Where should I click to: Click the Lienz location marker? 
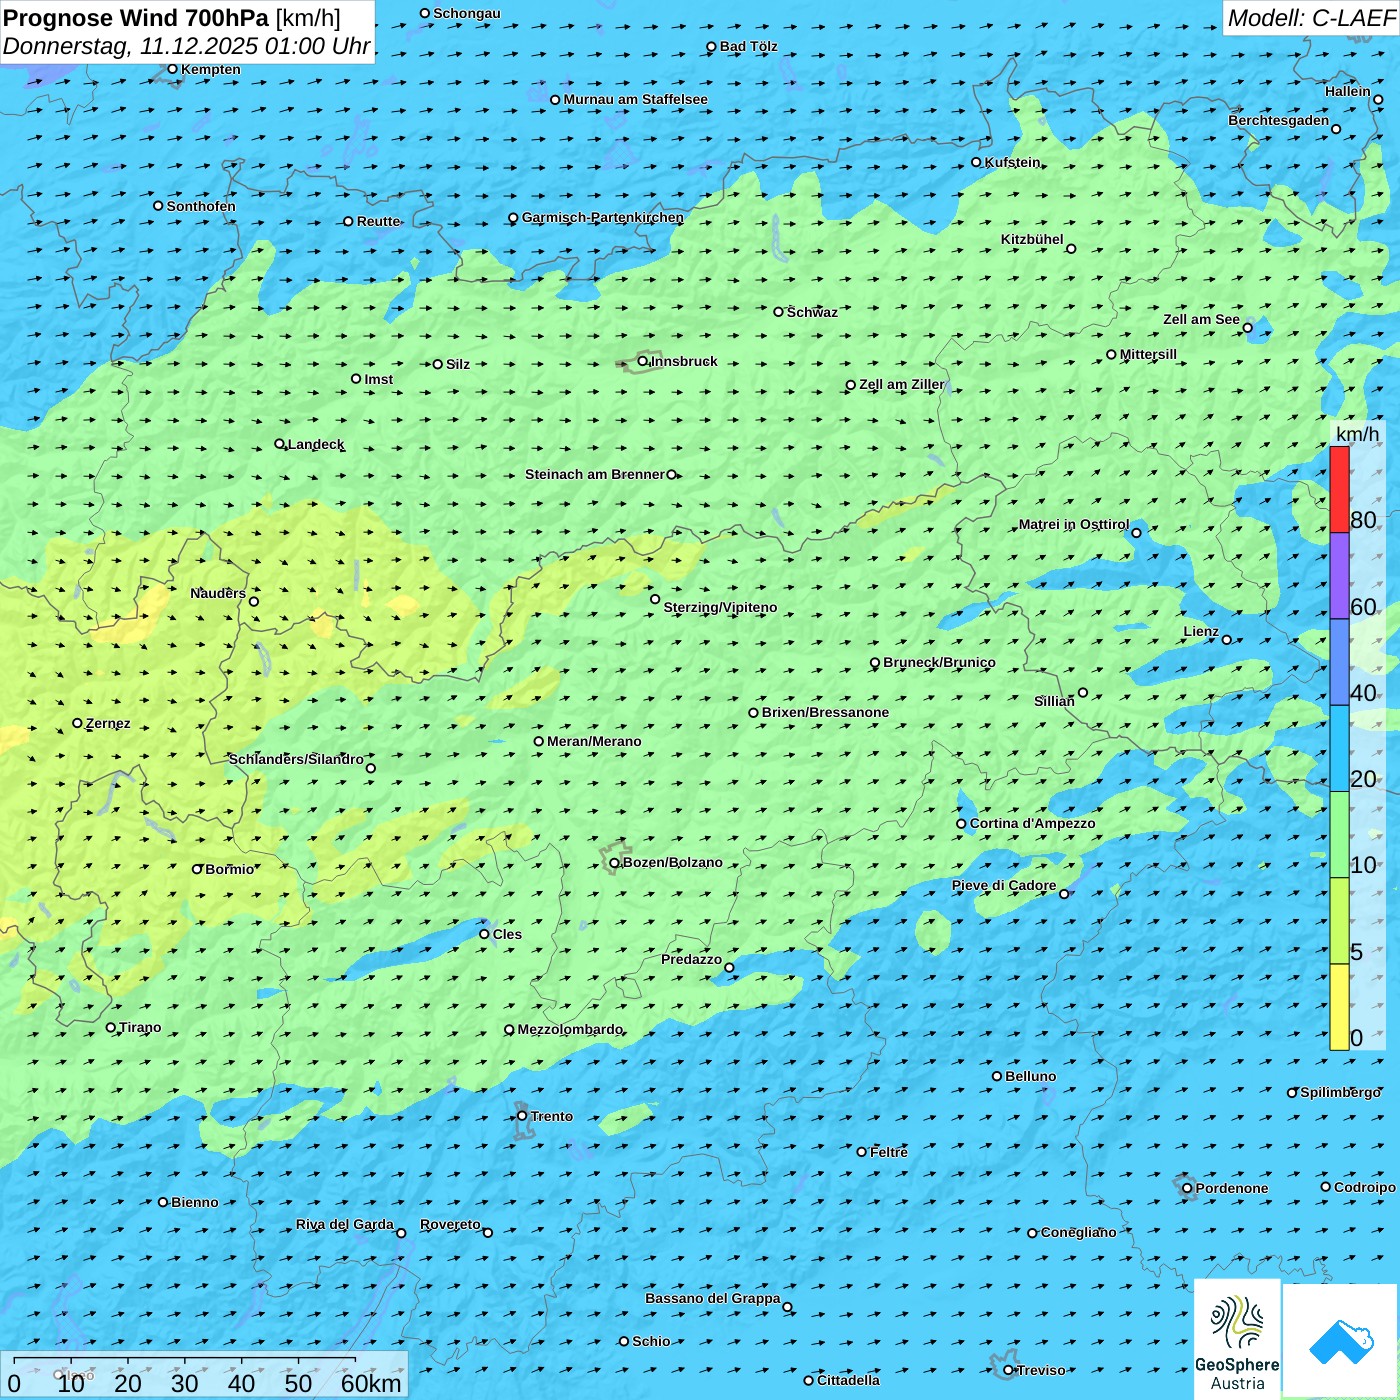[x=1227, y=640]
